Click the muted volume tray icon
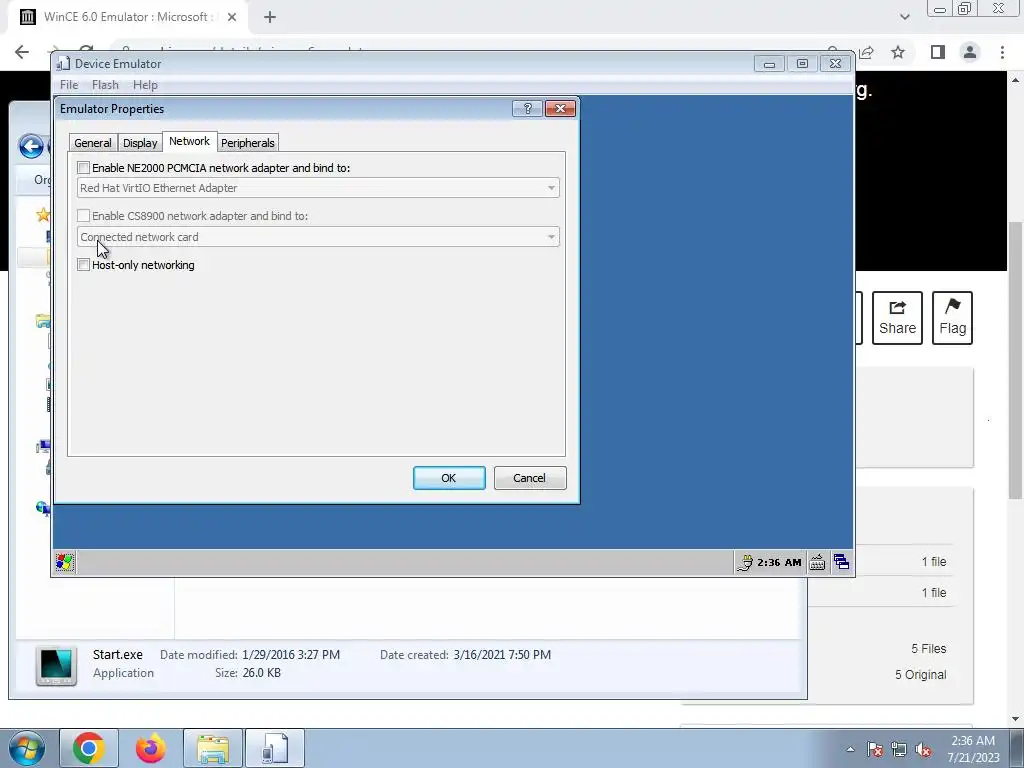1024x768 pixels. click(923, 750)
